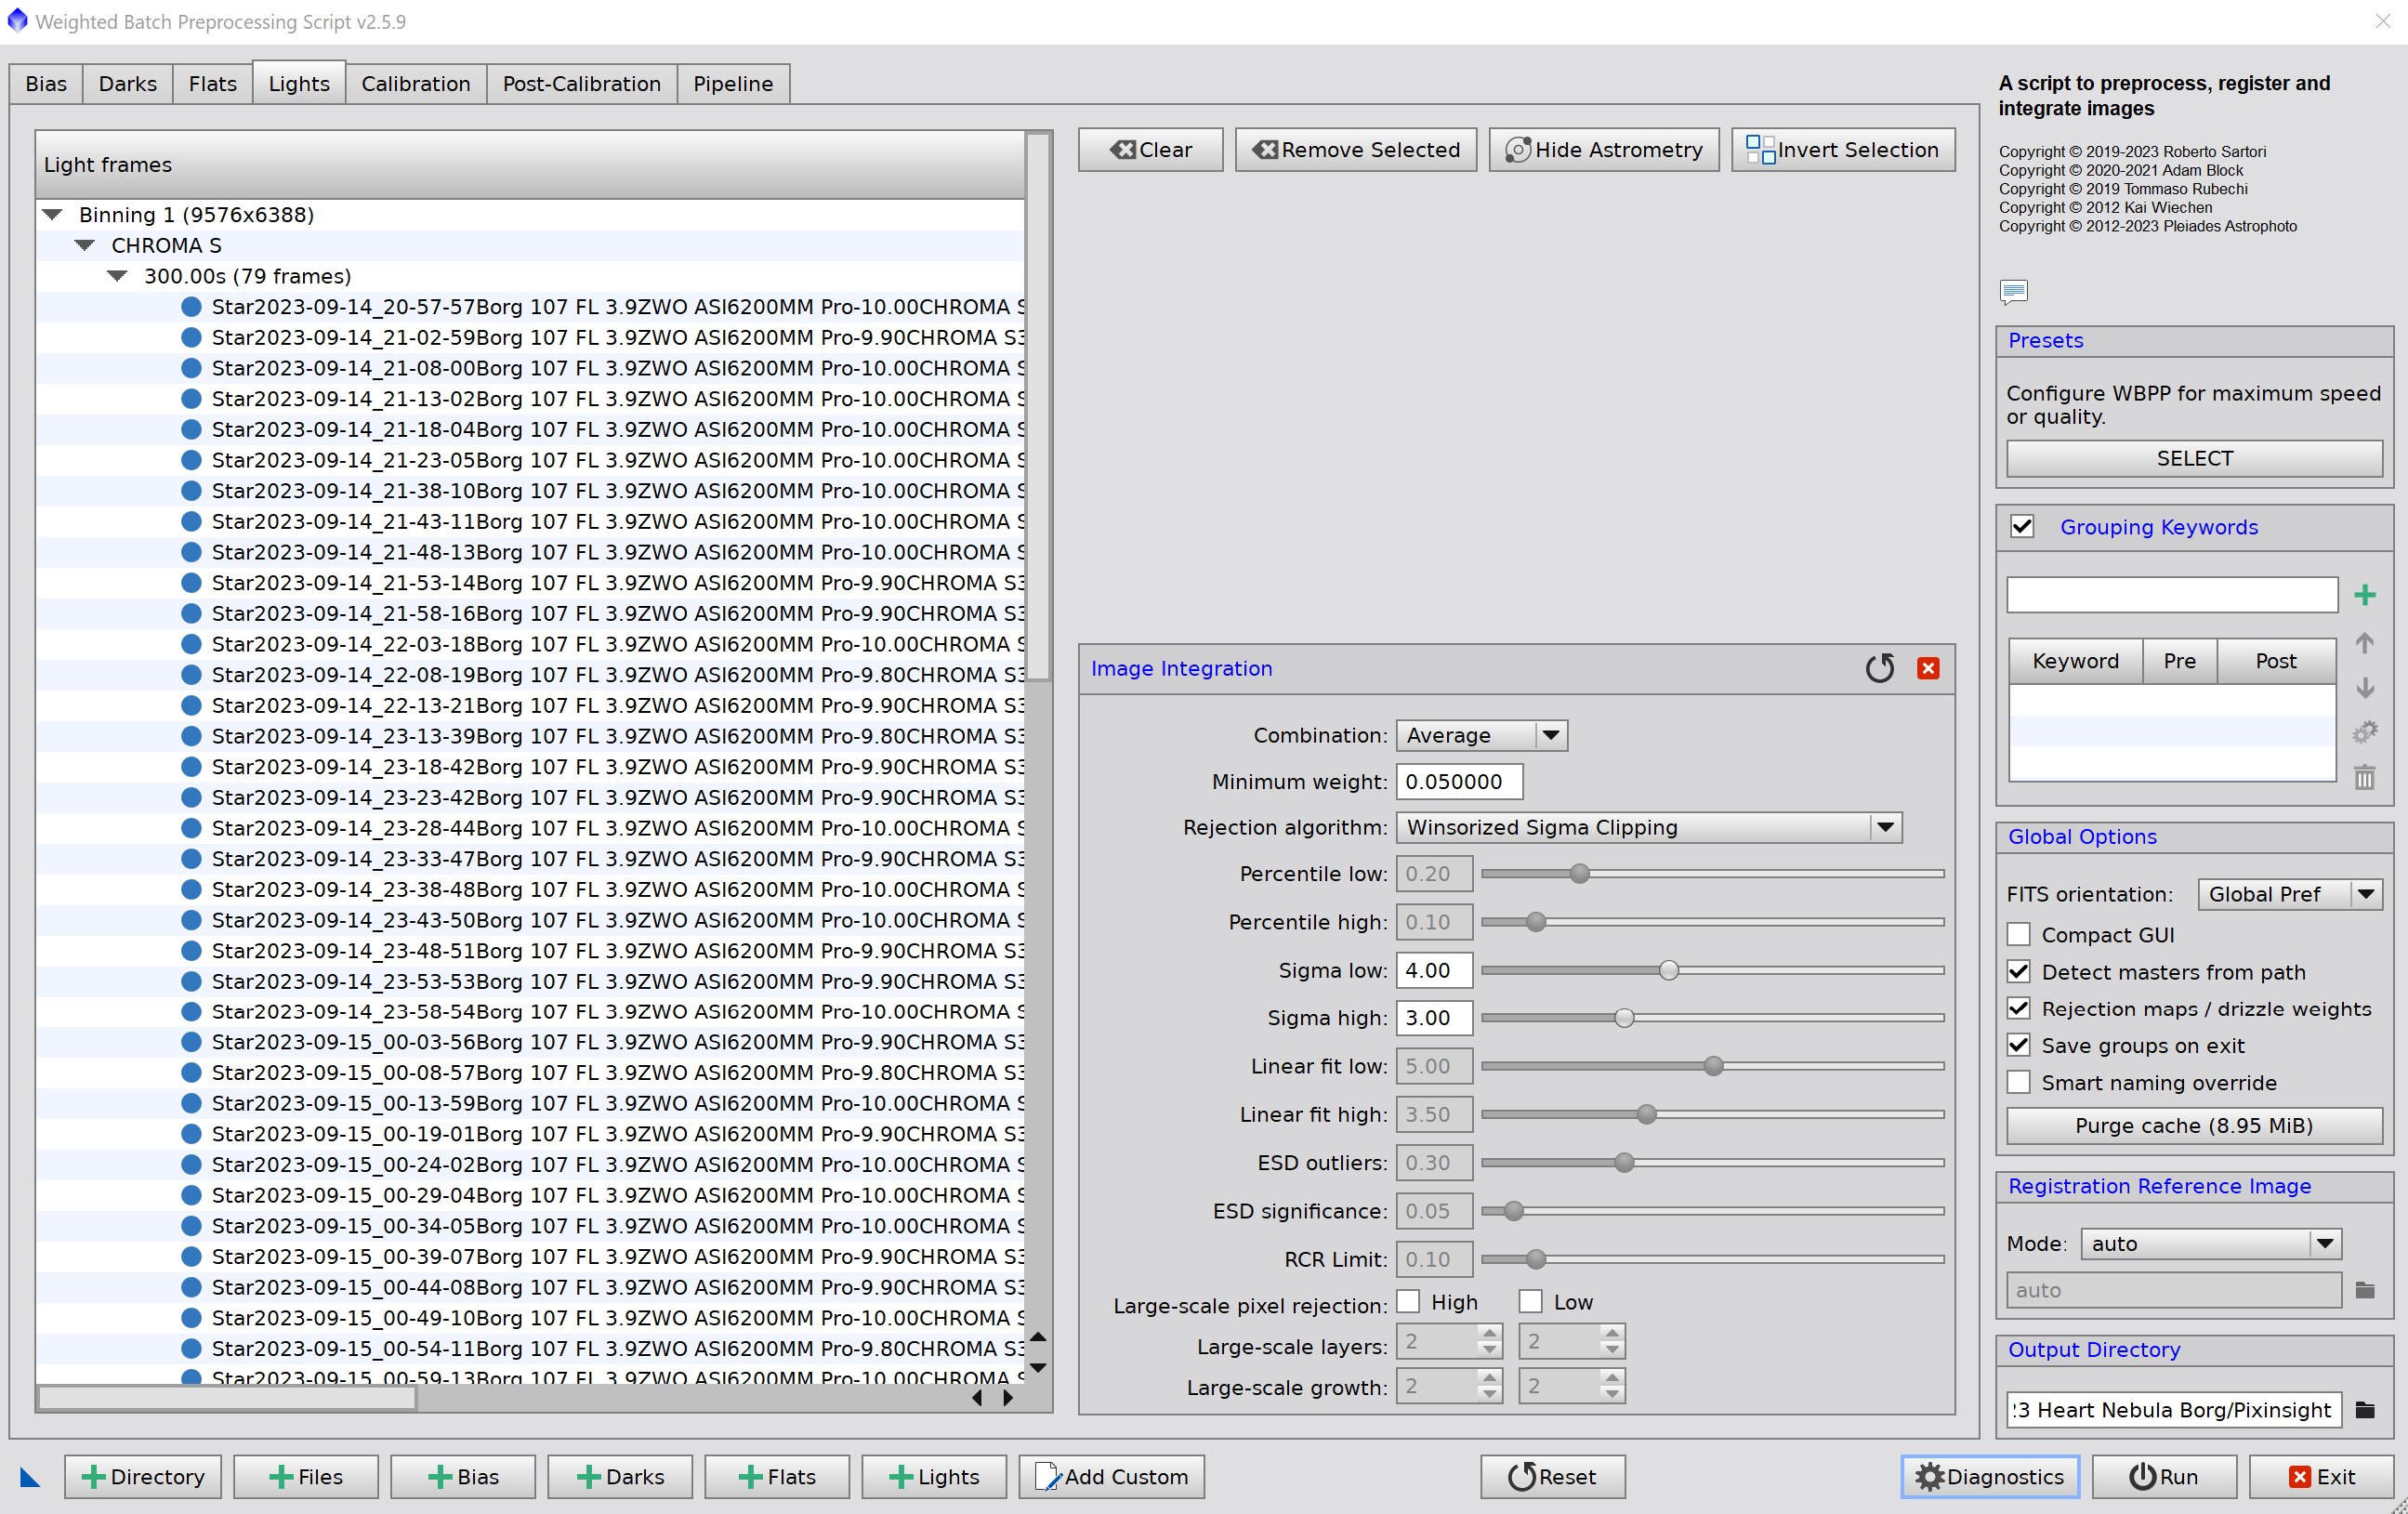This screenshot has width=2408, height=1514.
Task: Move keyword up with the up arrow icon
Action: (x=2364, y=643)
